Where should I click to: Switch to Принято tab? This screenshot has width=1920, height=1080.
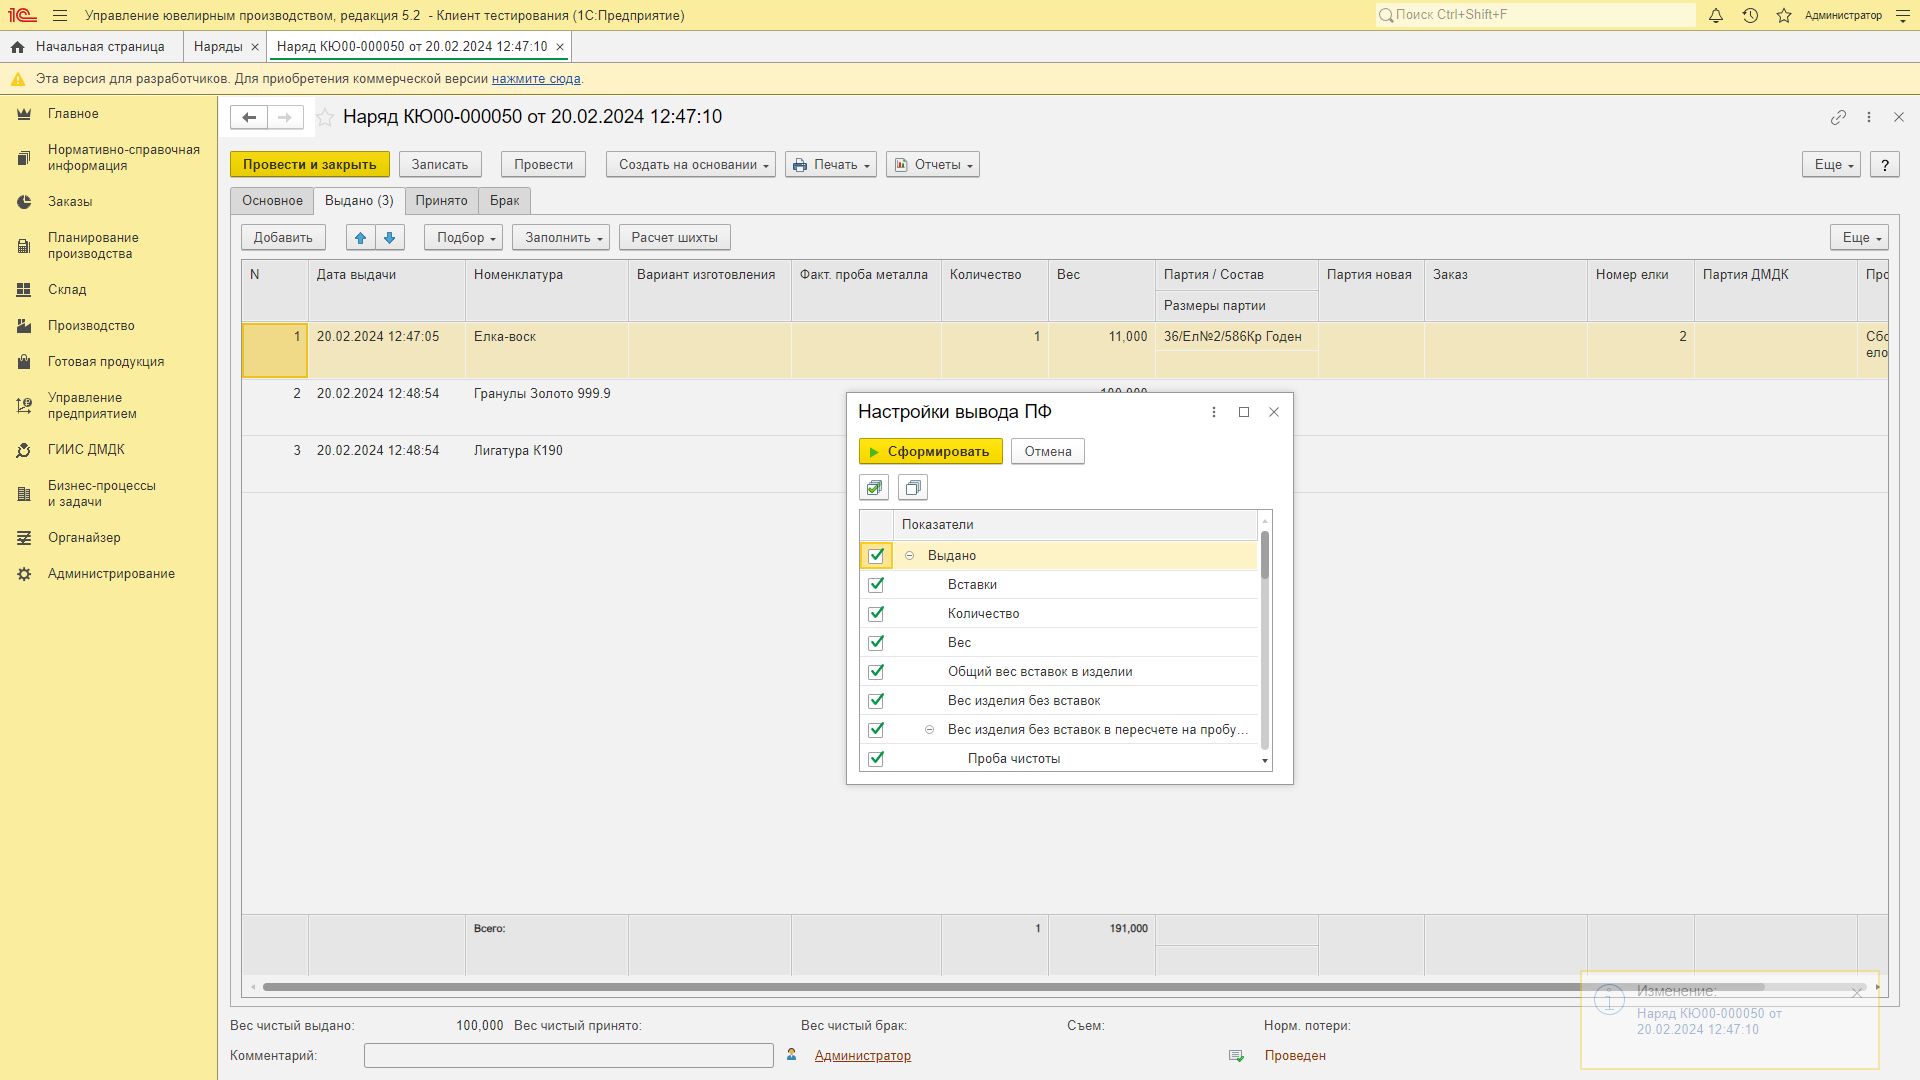pyautogui.click(x=441, y=201)
